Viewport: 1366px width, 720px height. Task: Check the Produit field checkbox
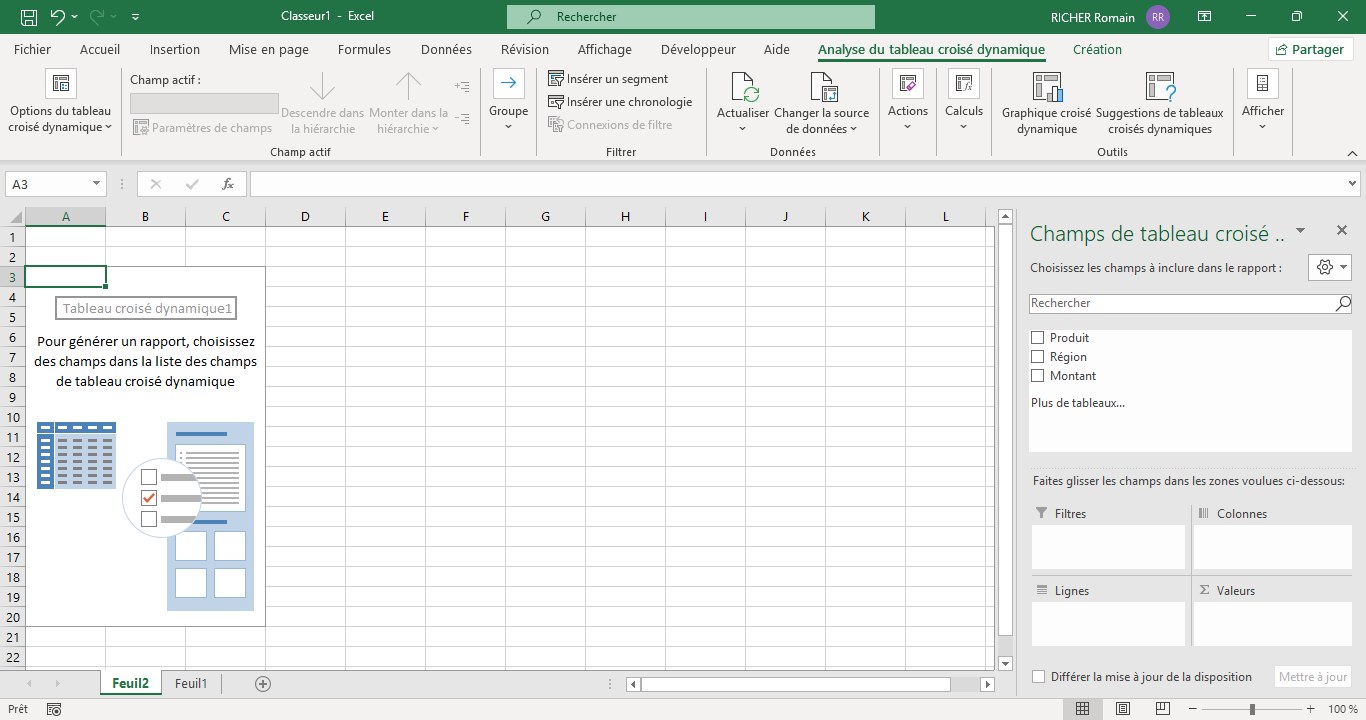pyautogui.click(x=1037, y=338)
